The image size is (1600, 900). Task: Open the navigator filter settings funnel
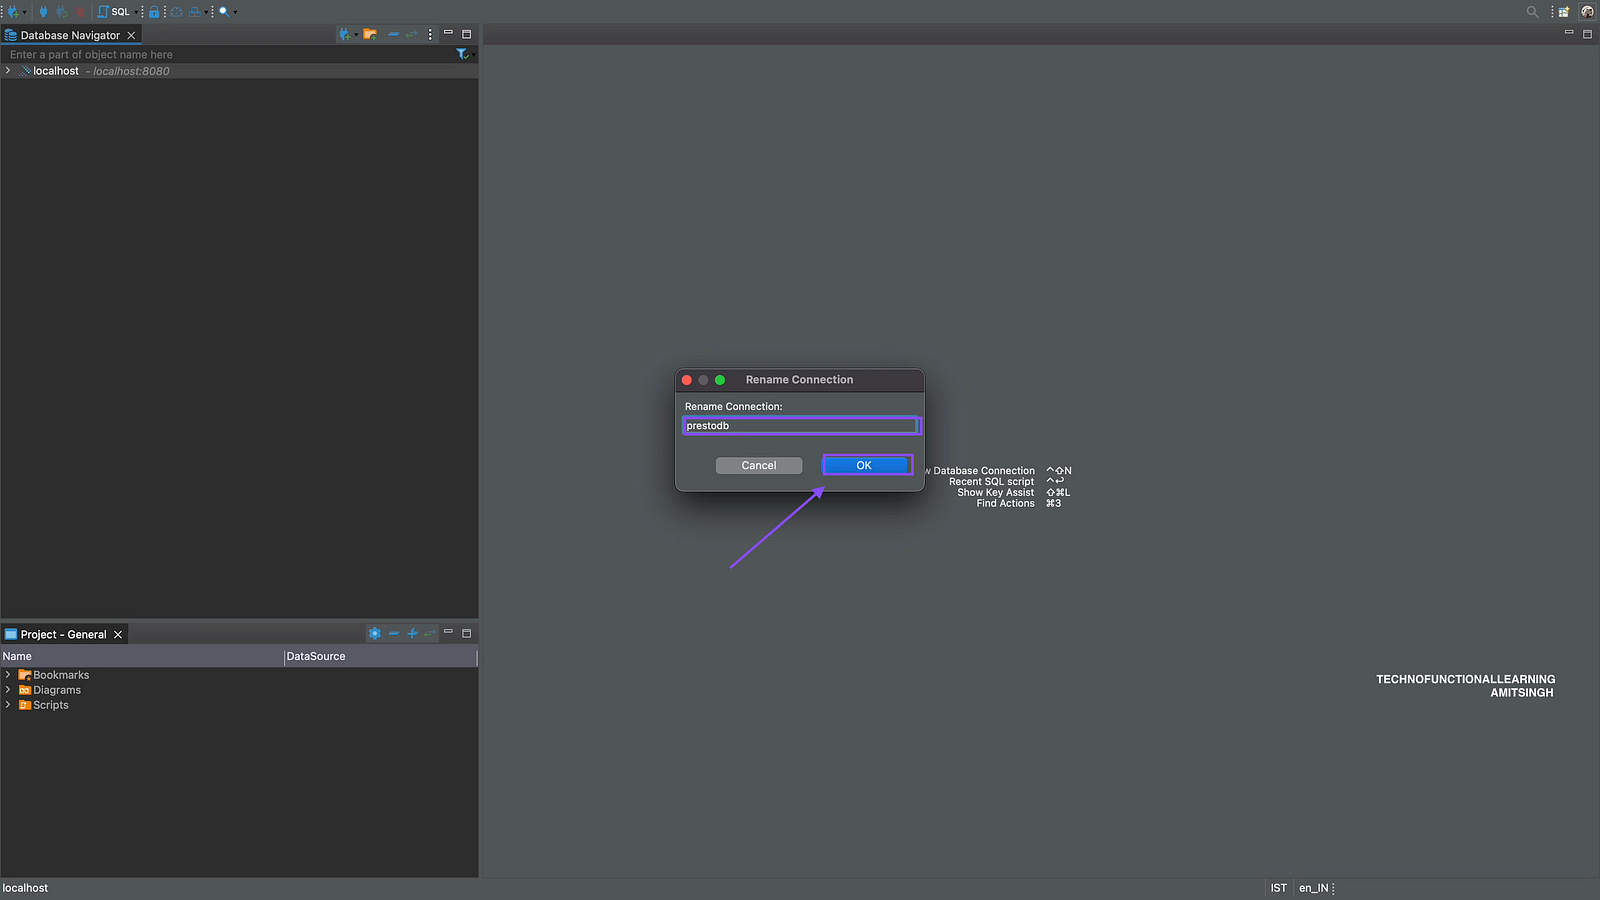462,54
